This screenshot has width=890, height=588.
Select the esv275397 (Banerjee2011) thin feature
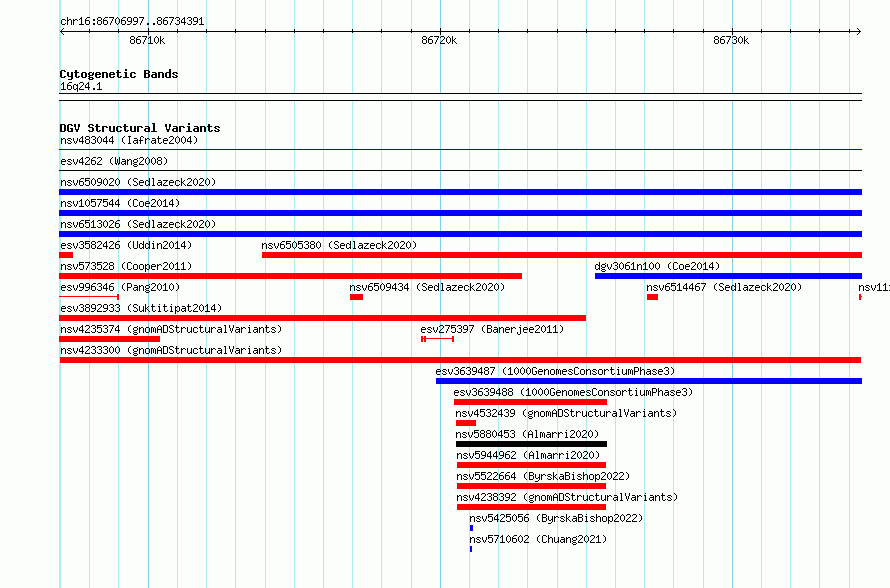[438, 339]
